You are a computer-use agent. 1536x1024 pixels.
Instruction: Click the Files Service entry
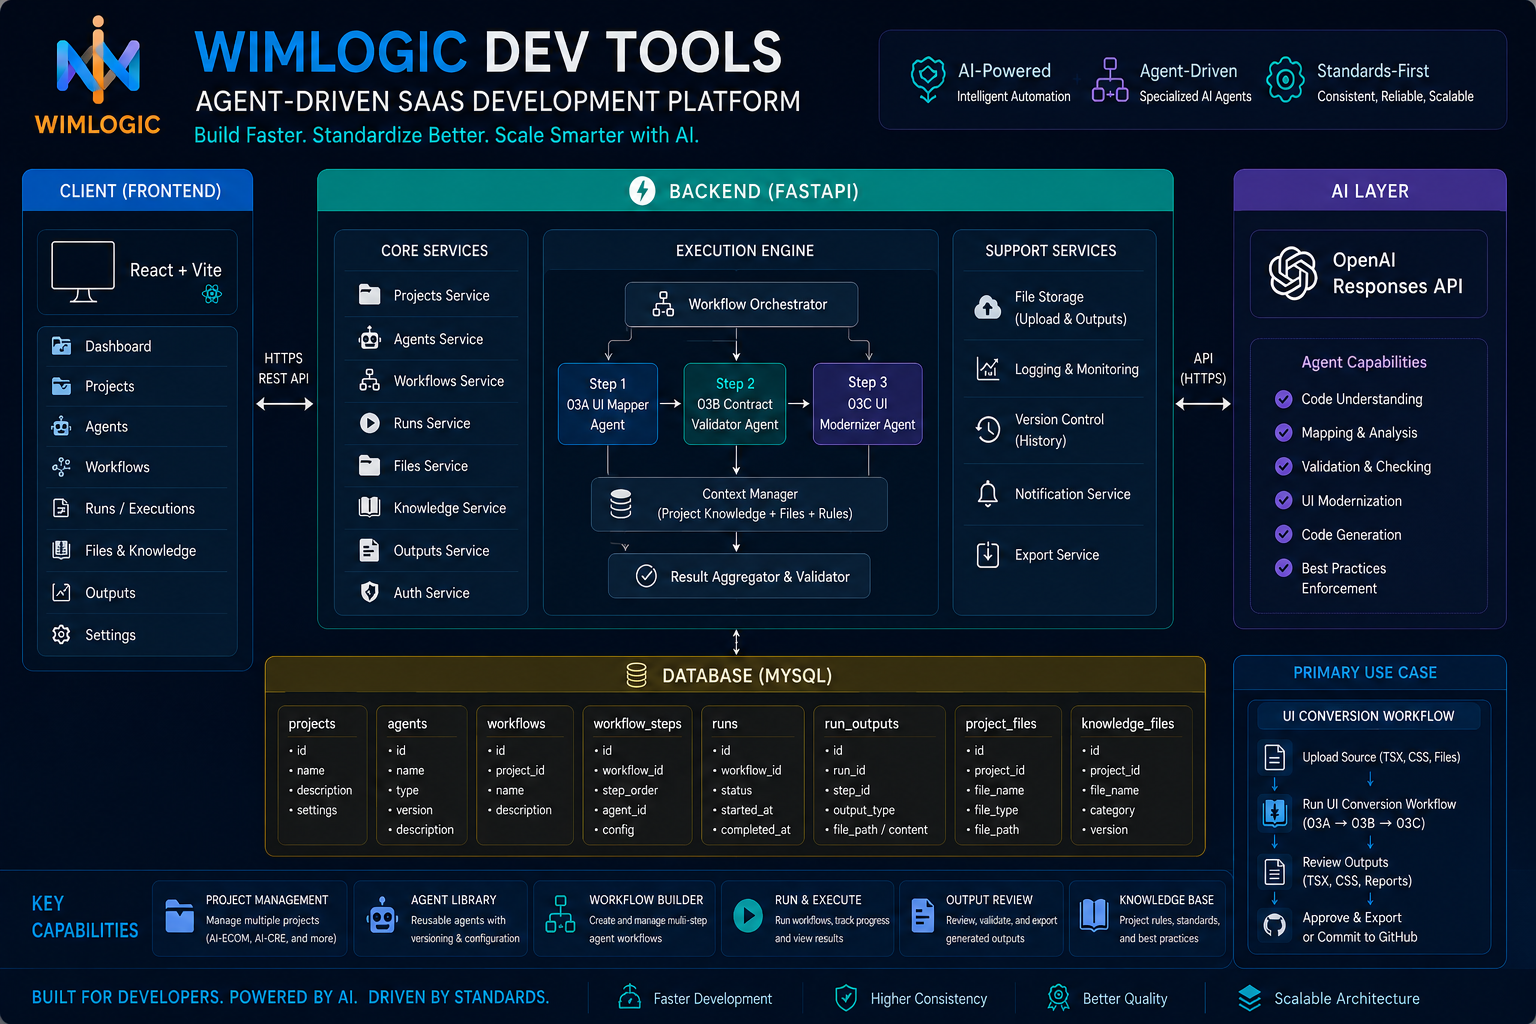(x=431, y=465)
